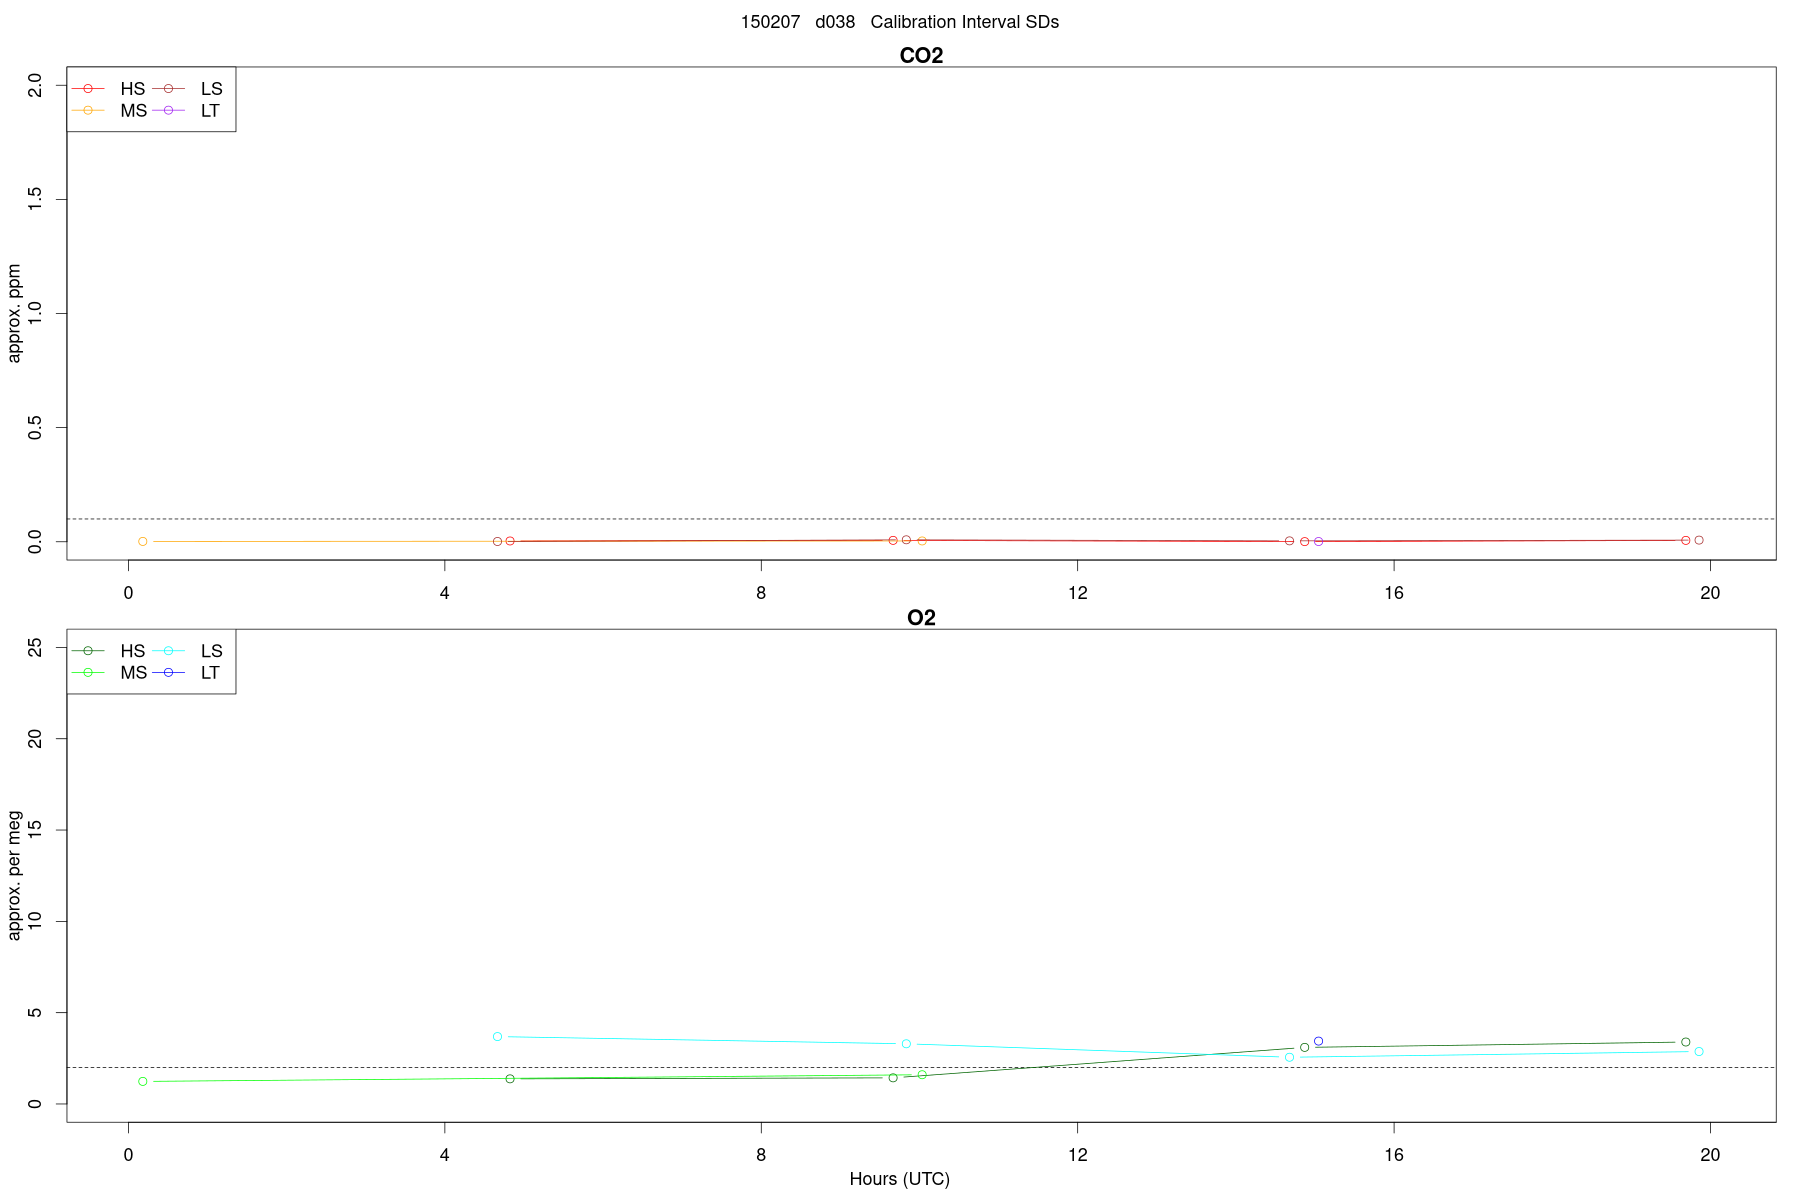This screenshot has width=1800, height=1200.
Task: Select the O2 panel title
Action: pos(921,618)
